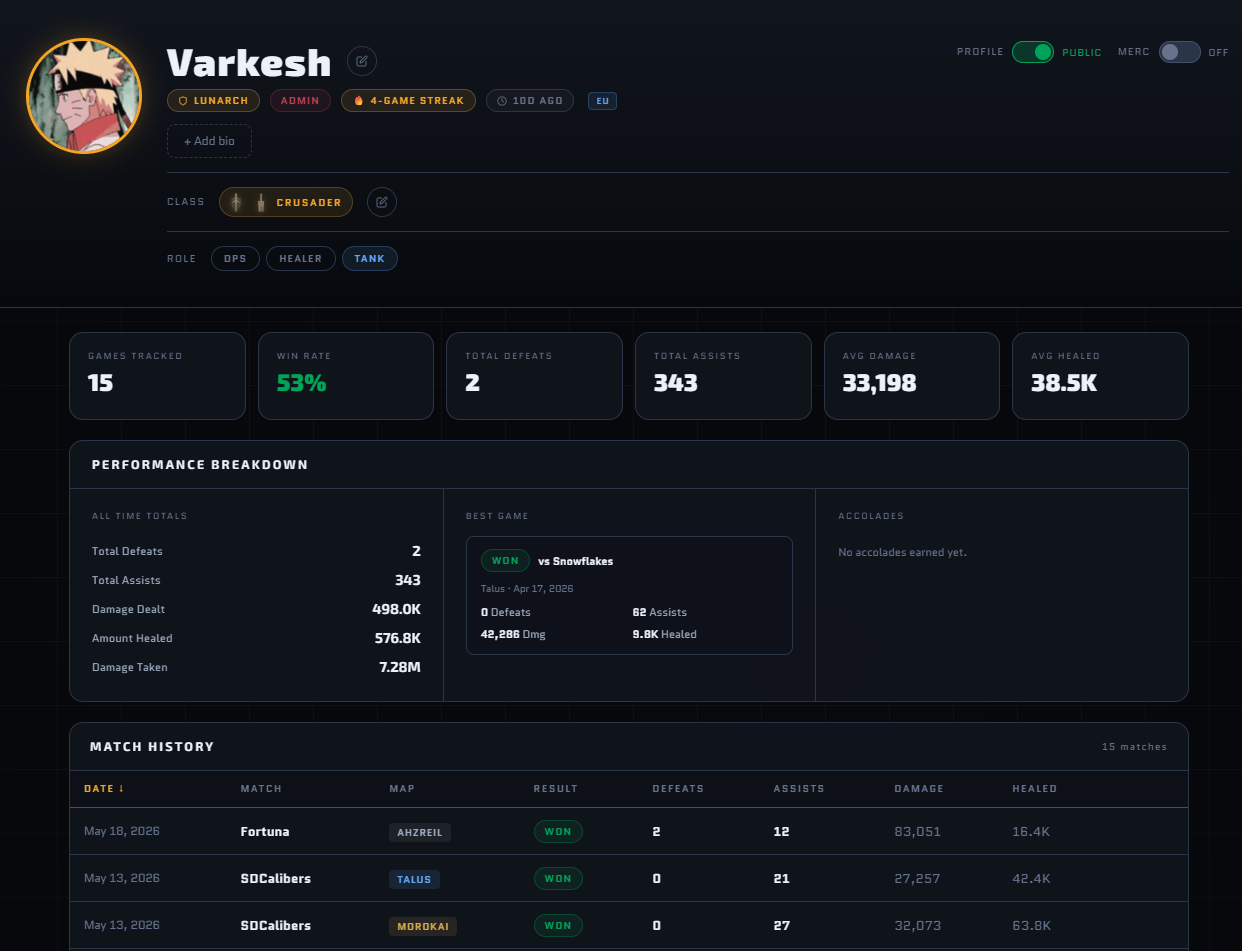This screenshot has width=1242, height=951.
Task: Click the Map column header
Action: point(402,788)
